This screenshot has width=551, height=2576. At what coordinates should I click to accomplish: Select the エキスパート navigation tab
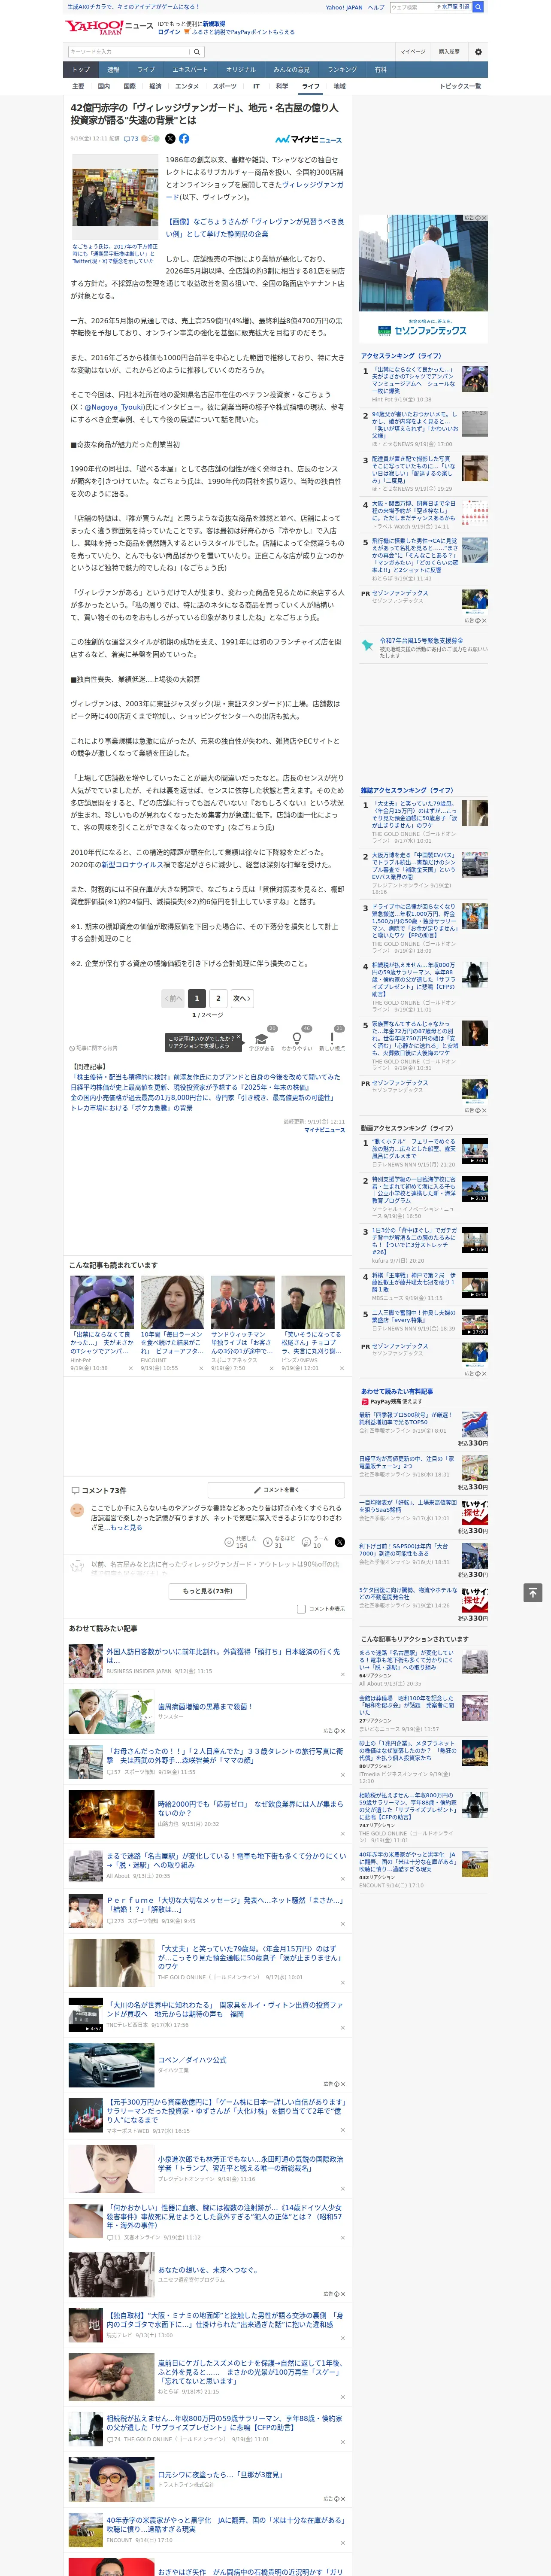pos(190,70)
